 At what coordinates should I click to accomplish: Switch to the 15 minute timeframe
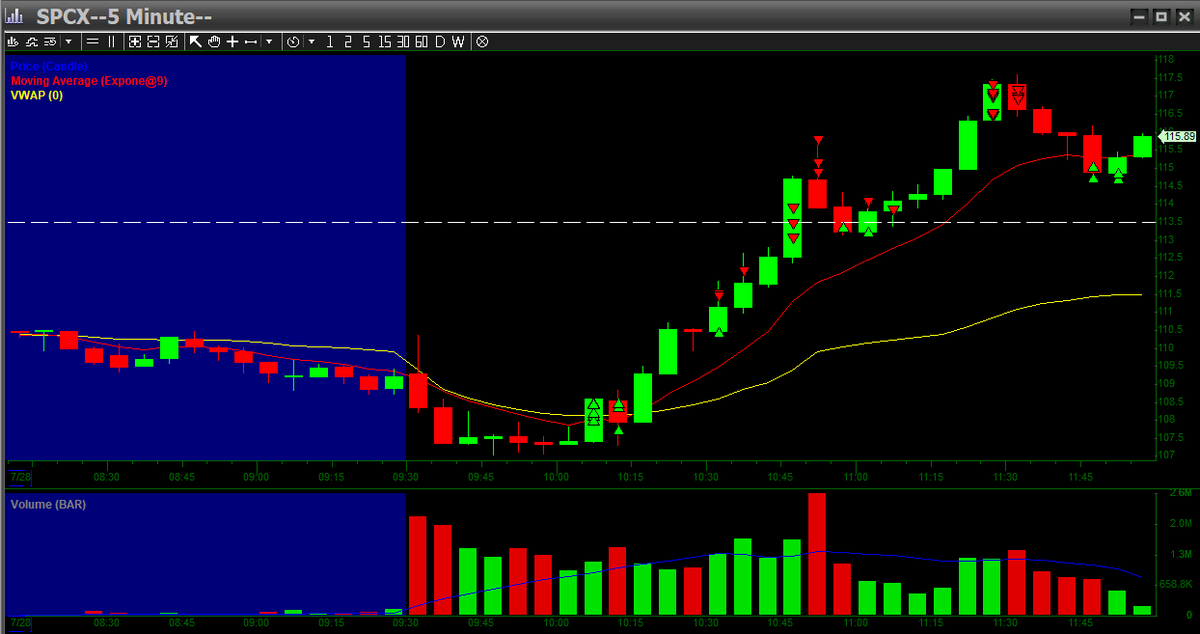pyautogui.click(x=384, y=41)
